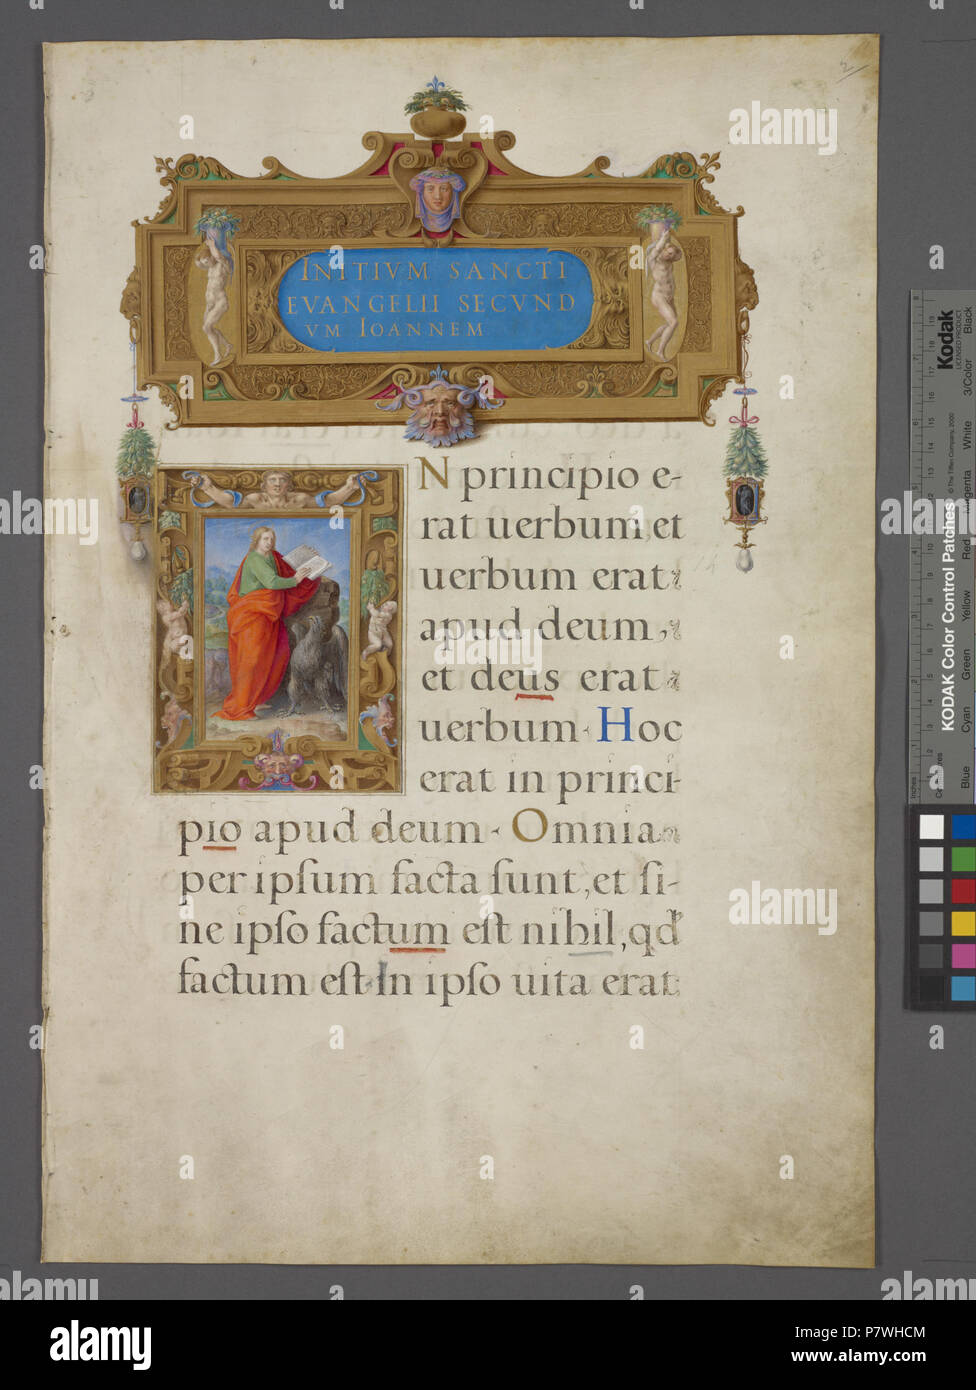976x1390 pixels.
Task: Pick the red color patch
Action: tap(963, 890)
